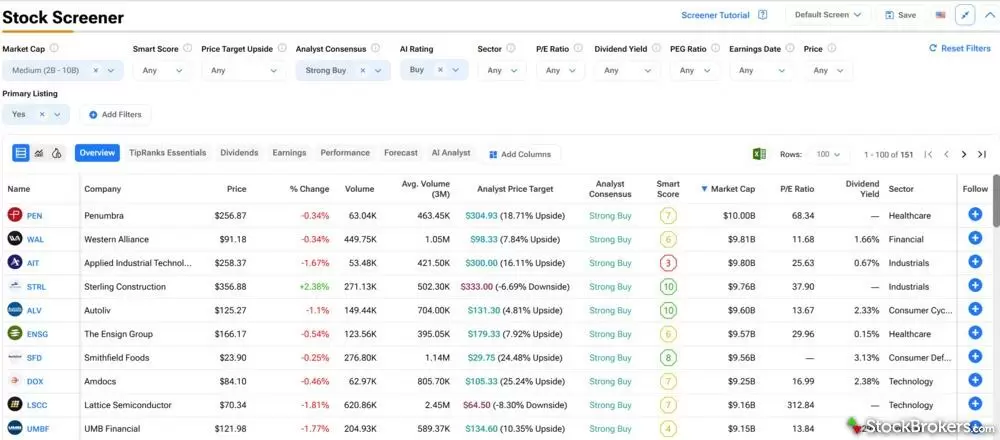The image size is (1000, 440).
Task: Open the LSCC ticker link
Action: click(x=37, y=405)
